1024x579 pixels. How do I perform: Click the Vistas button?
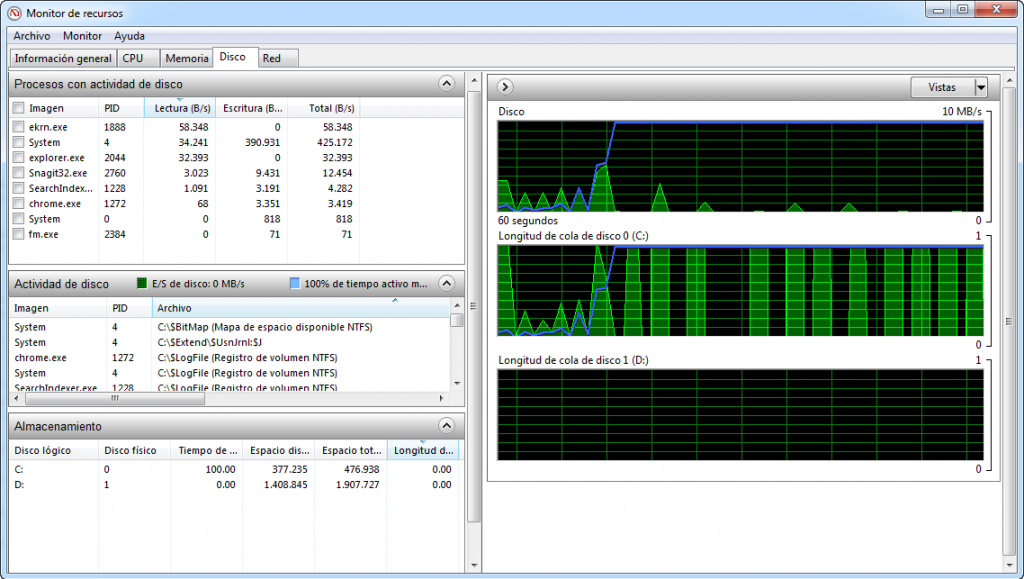pyautogui.click(x=942, y=87)
